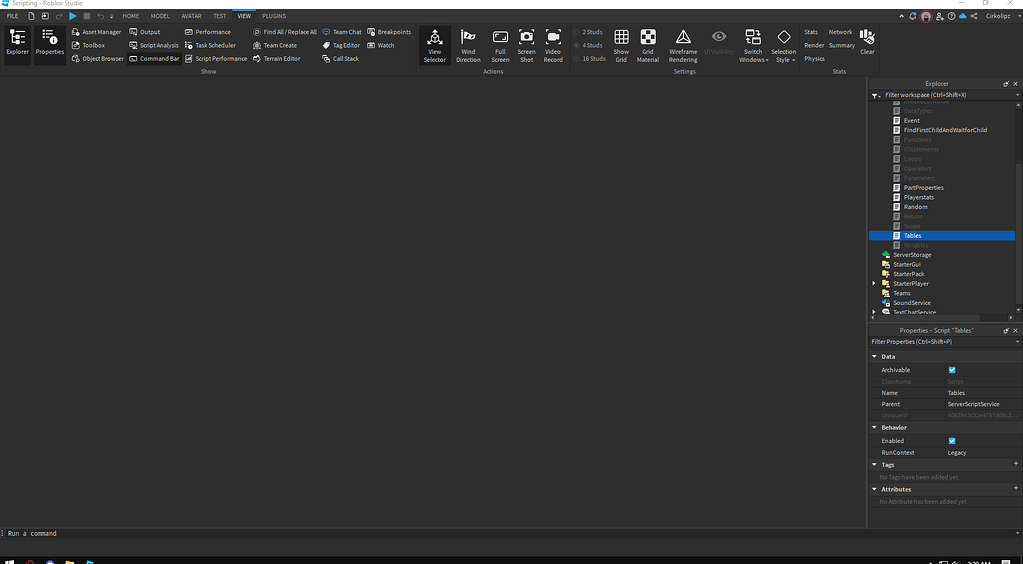Enter Full Screen mode
1023x564 pixels.
[x=500, y=46]
